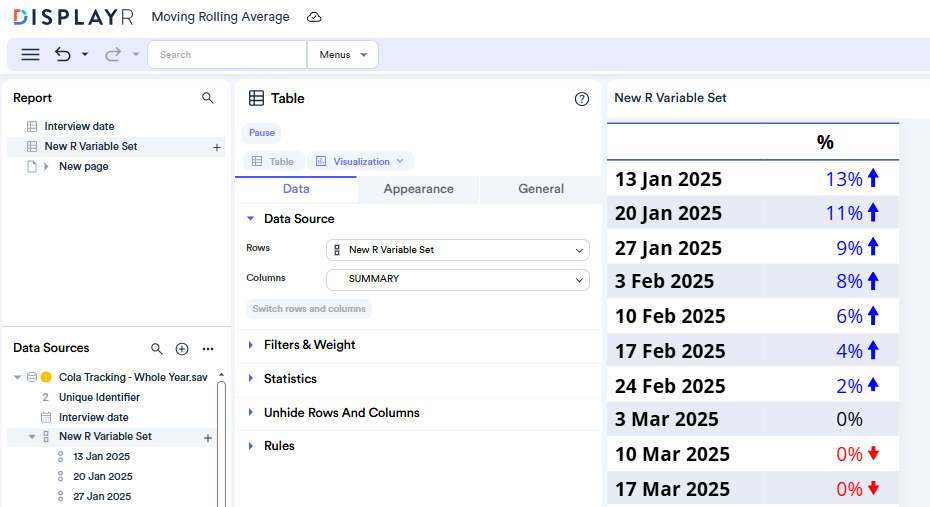Image resolution: width=930 pixels, height=507 pixels.
Task: Expand the Filters & Weight section
Action: (x=309, y=345)
